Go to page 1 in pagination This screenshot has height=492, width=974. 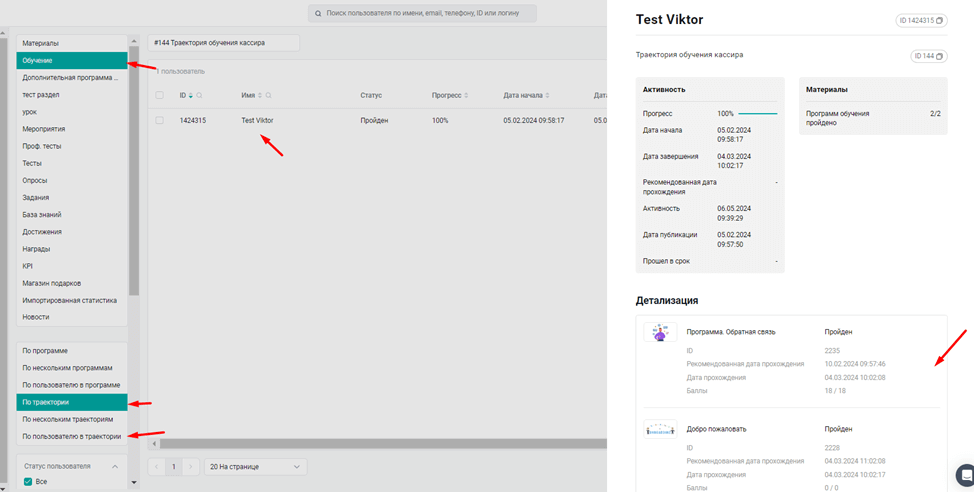pyautogui.click(x=173, y=467)
